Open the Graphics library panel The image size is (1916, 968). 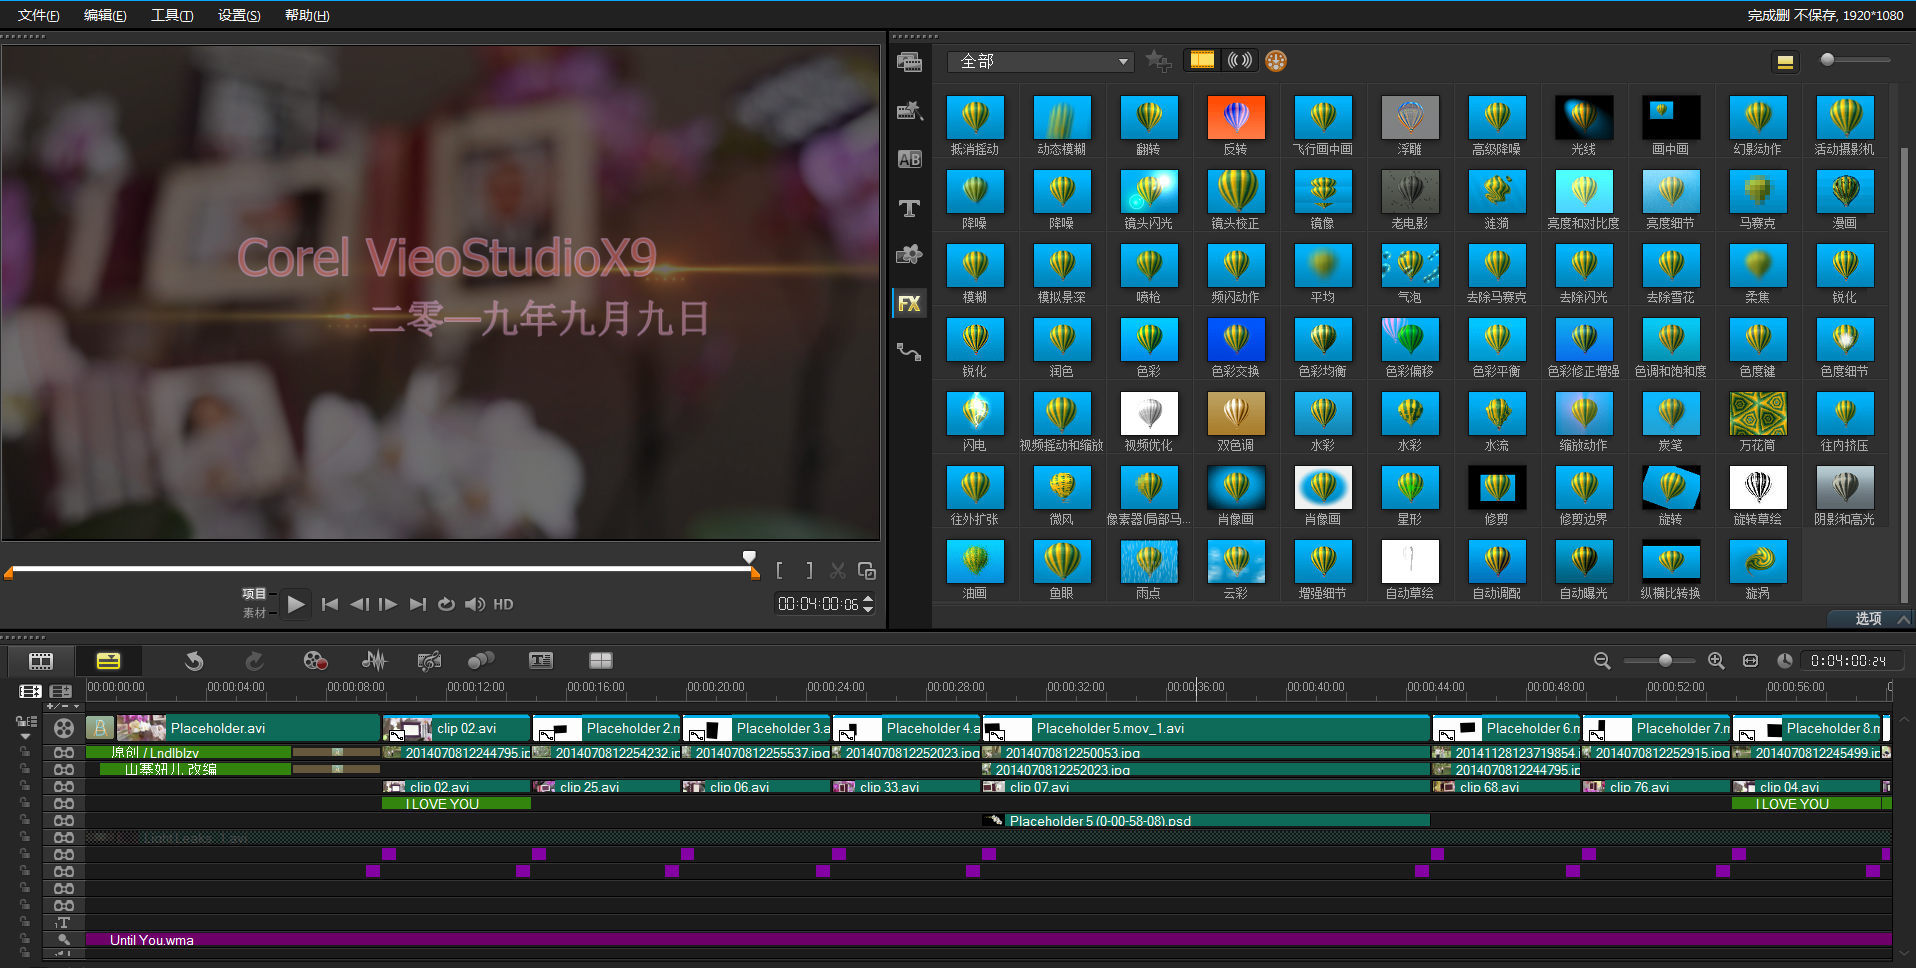pos(909,255)
